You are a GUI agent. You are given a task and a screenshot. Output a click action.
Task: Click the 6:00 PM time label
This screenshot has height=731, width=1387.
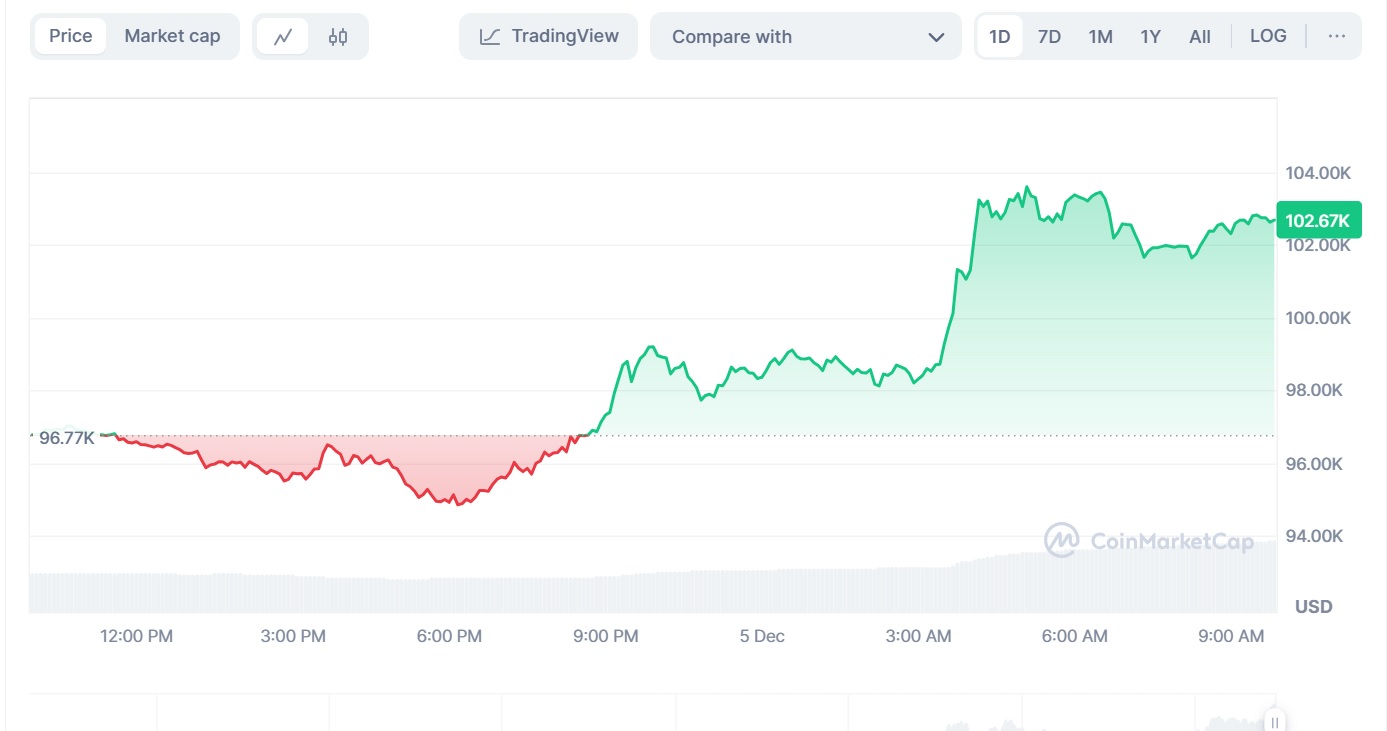[x=449, y=636]
